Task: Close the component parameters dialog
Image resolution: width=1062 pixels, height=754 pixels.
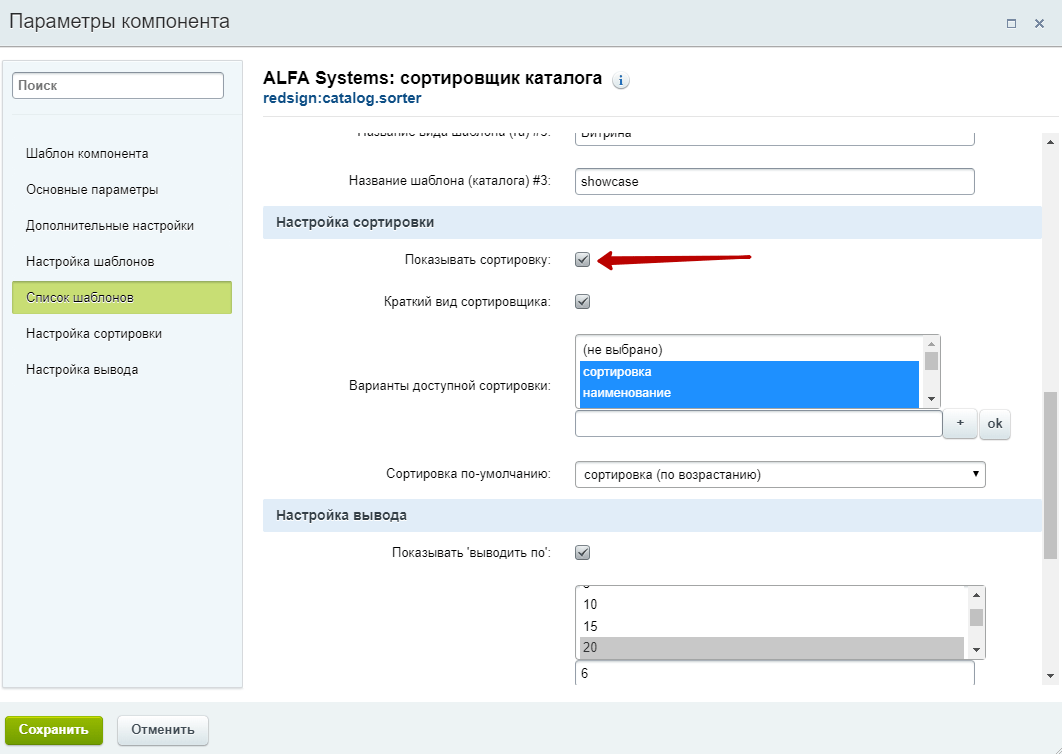Action: pos(1039,24)
